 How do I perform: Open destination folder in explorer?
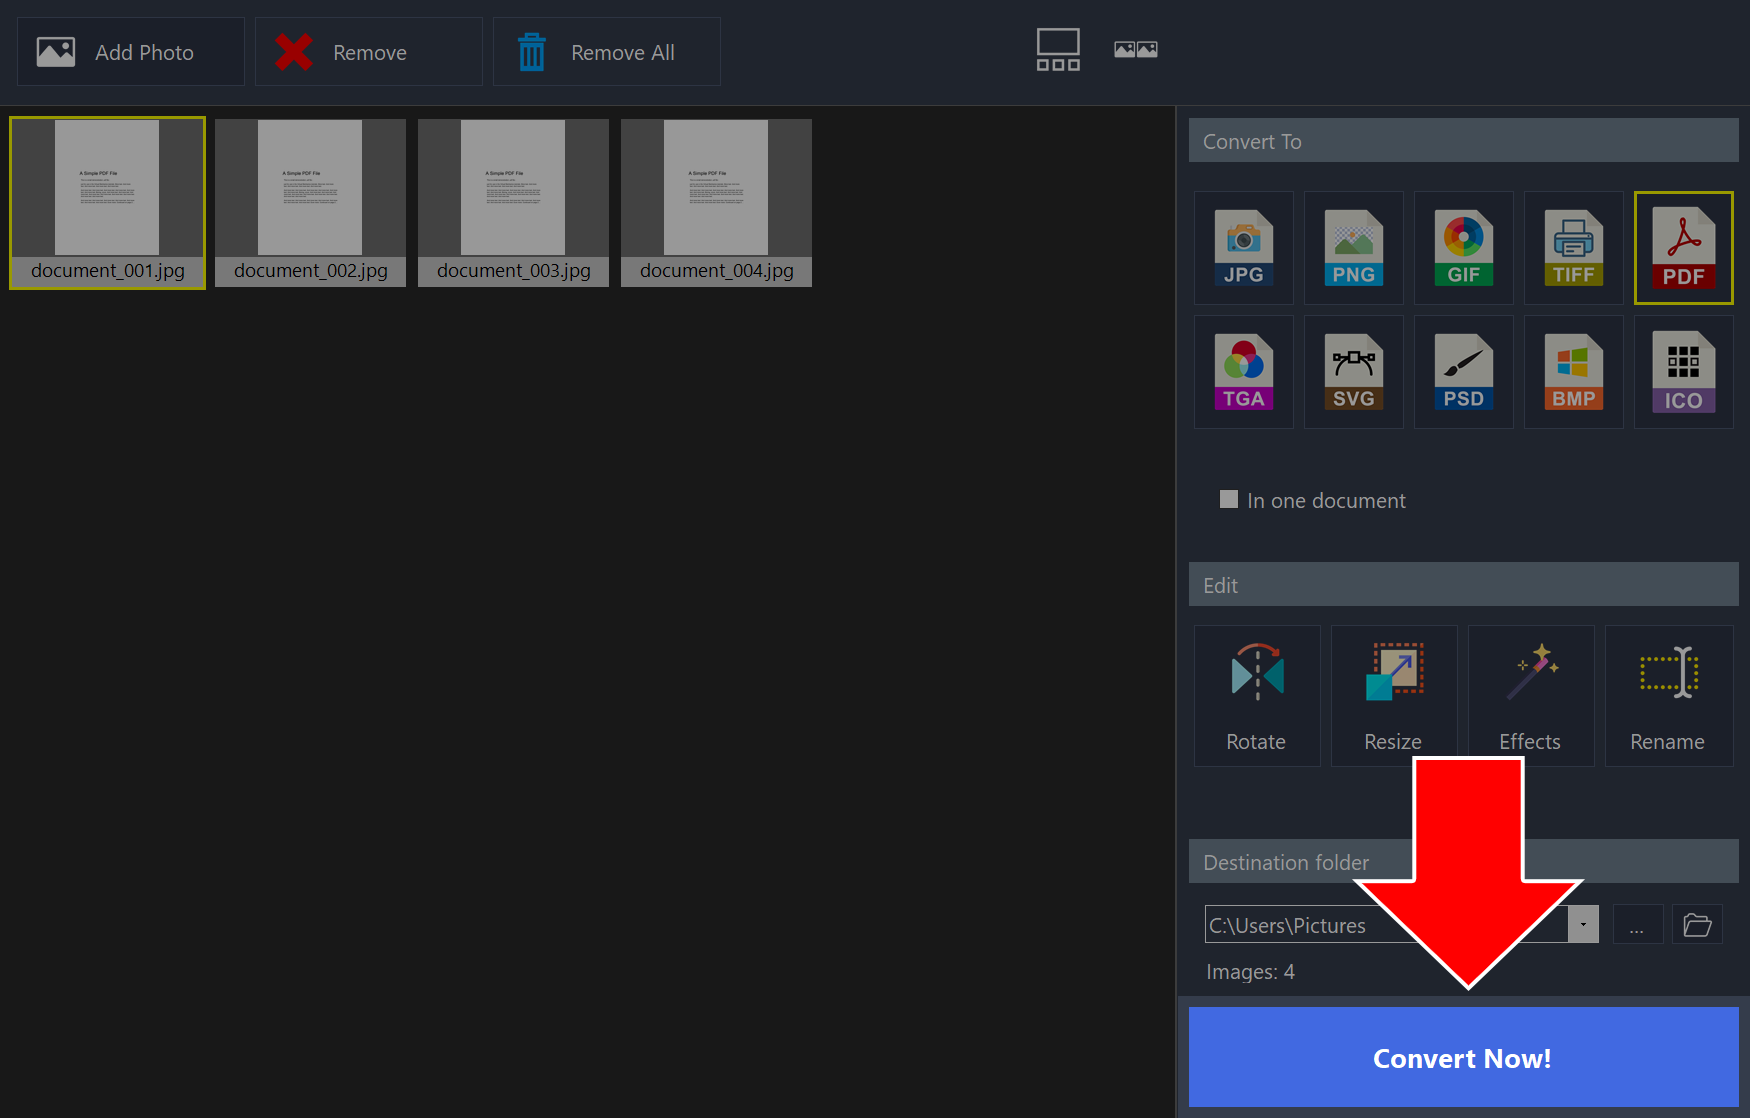pos(1697,925)
